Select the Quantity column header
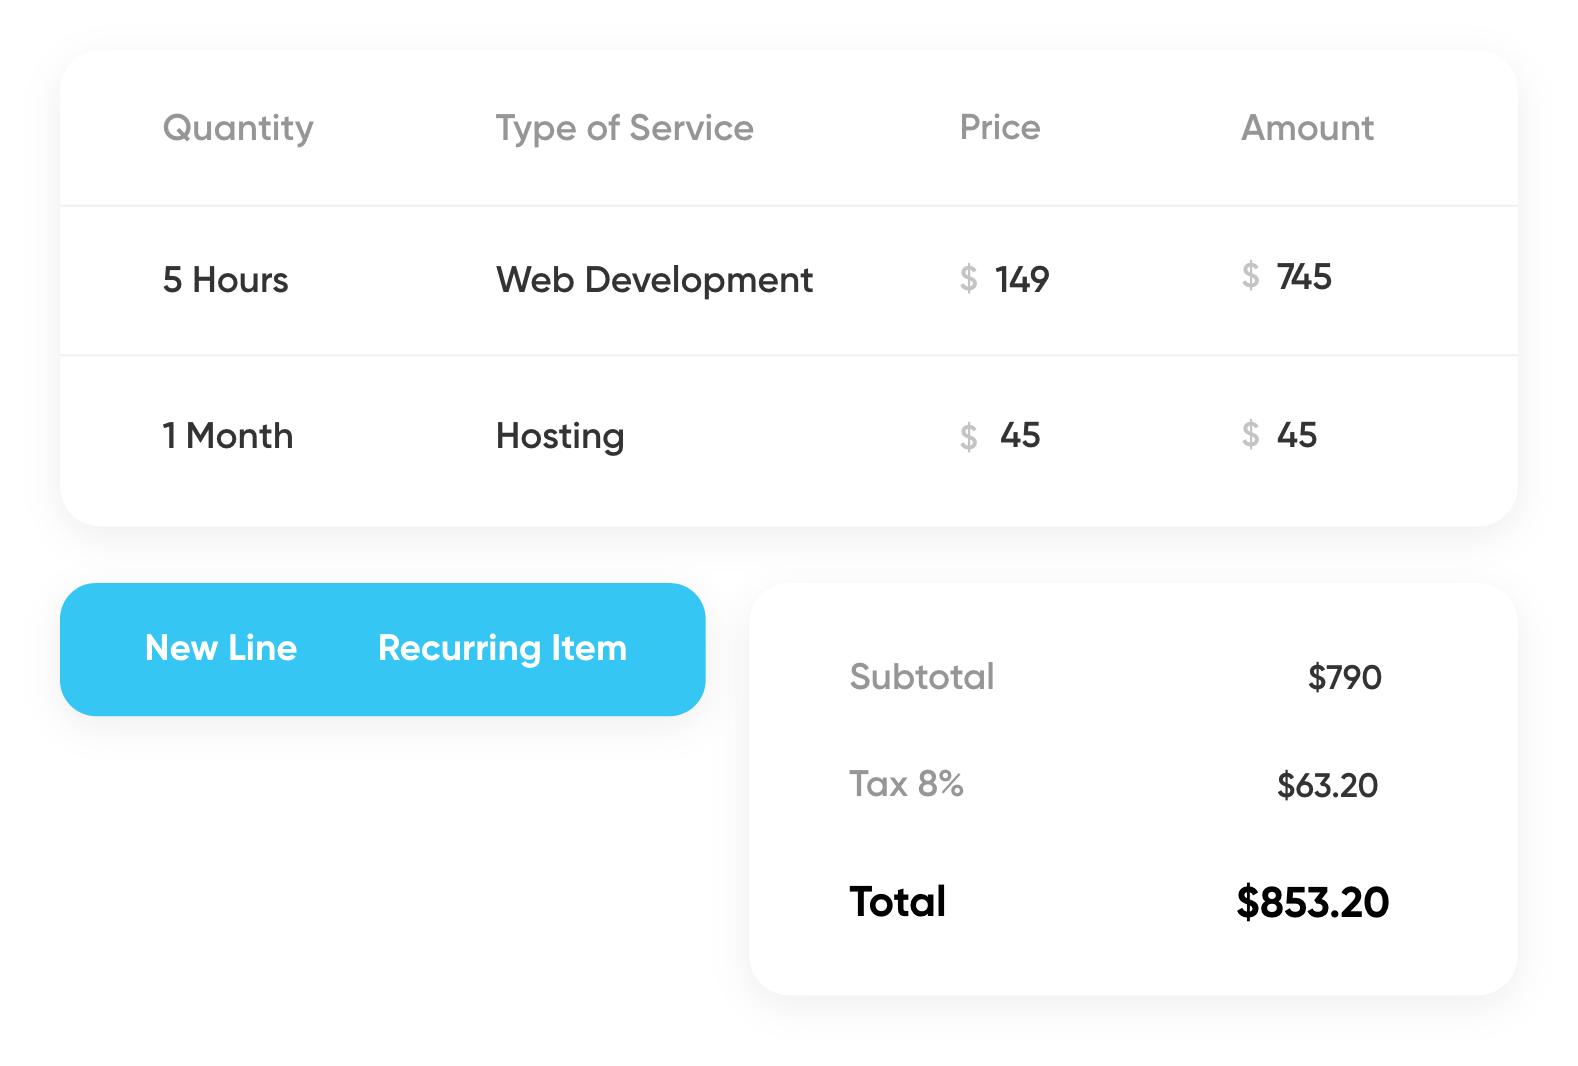1578x1066 pixels. (x=238, y=128)
